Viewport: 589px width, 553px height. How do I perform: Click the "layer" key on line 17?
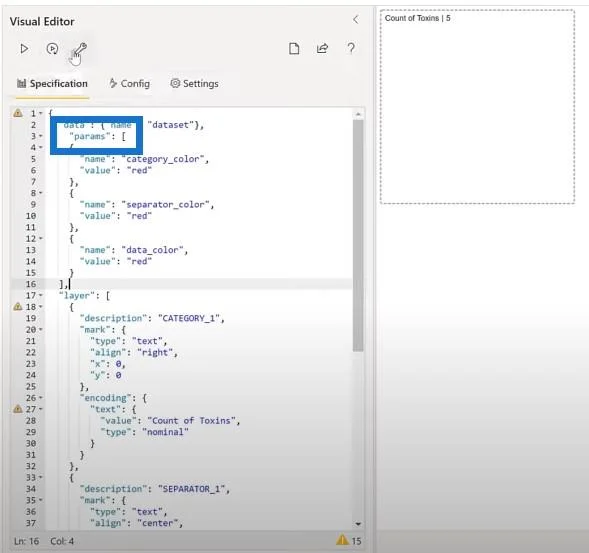pos(77,296)
